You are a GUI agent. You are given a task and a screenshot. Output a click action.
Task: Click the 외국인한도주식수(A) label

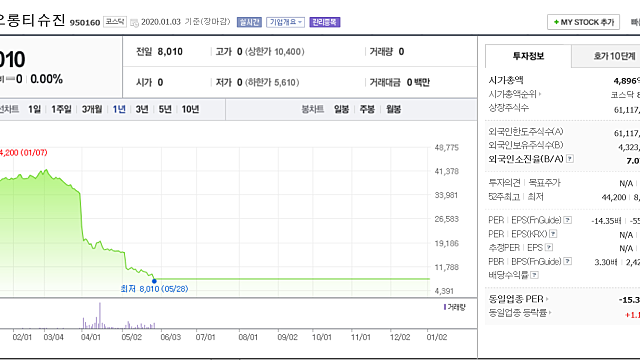526,131
